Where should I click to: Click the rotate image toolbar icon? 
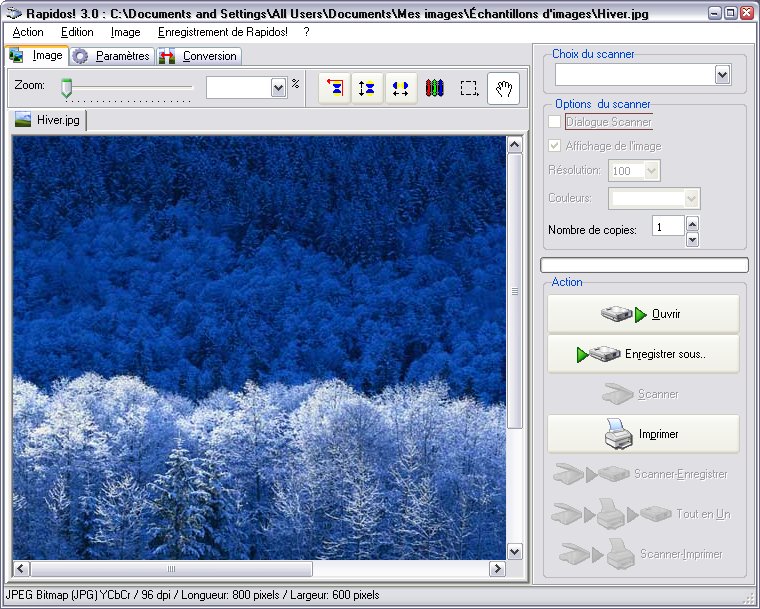click(335, 88)
